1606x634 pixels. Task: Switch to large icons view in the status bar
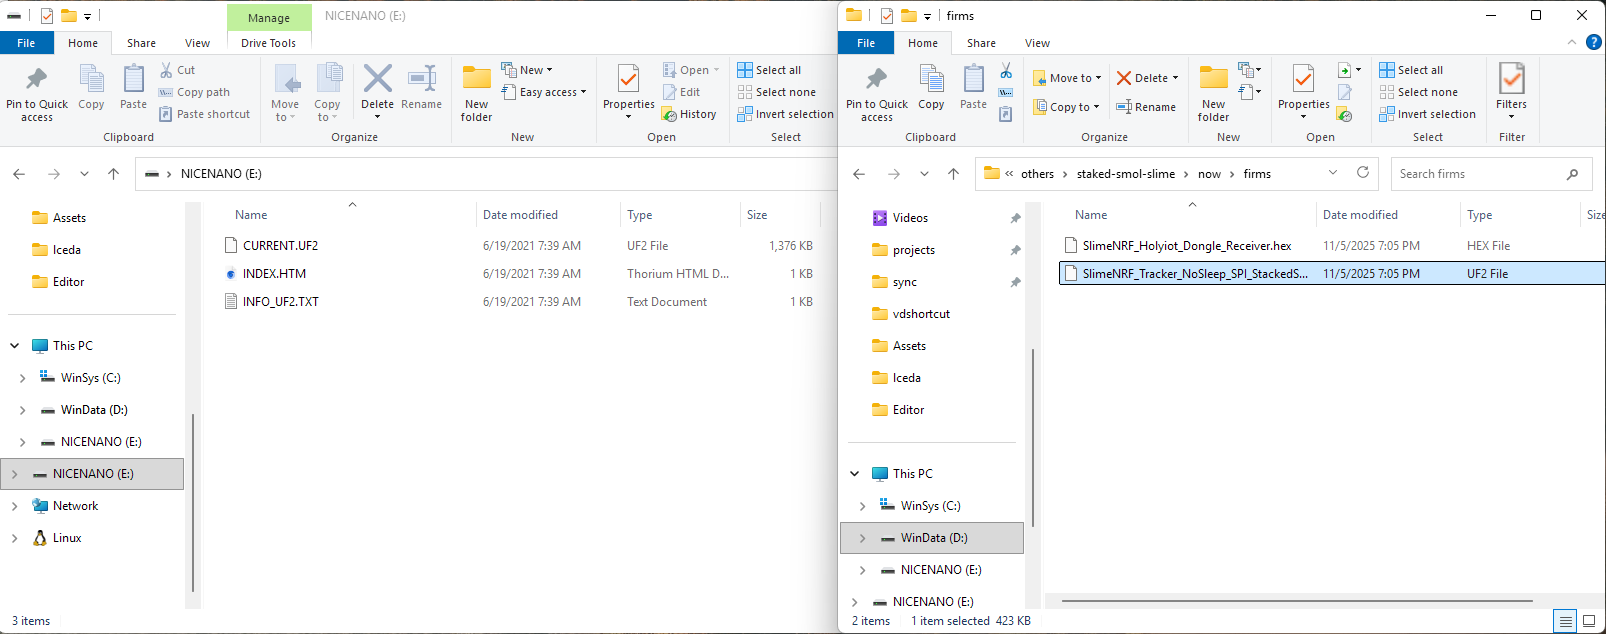coord(1588,621)
